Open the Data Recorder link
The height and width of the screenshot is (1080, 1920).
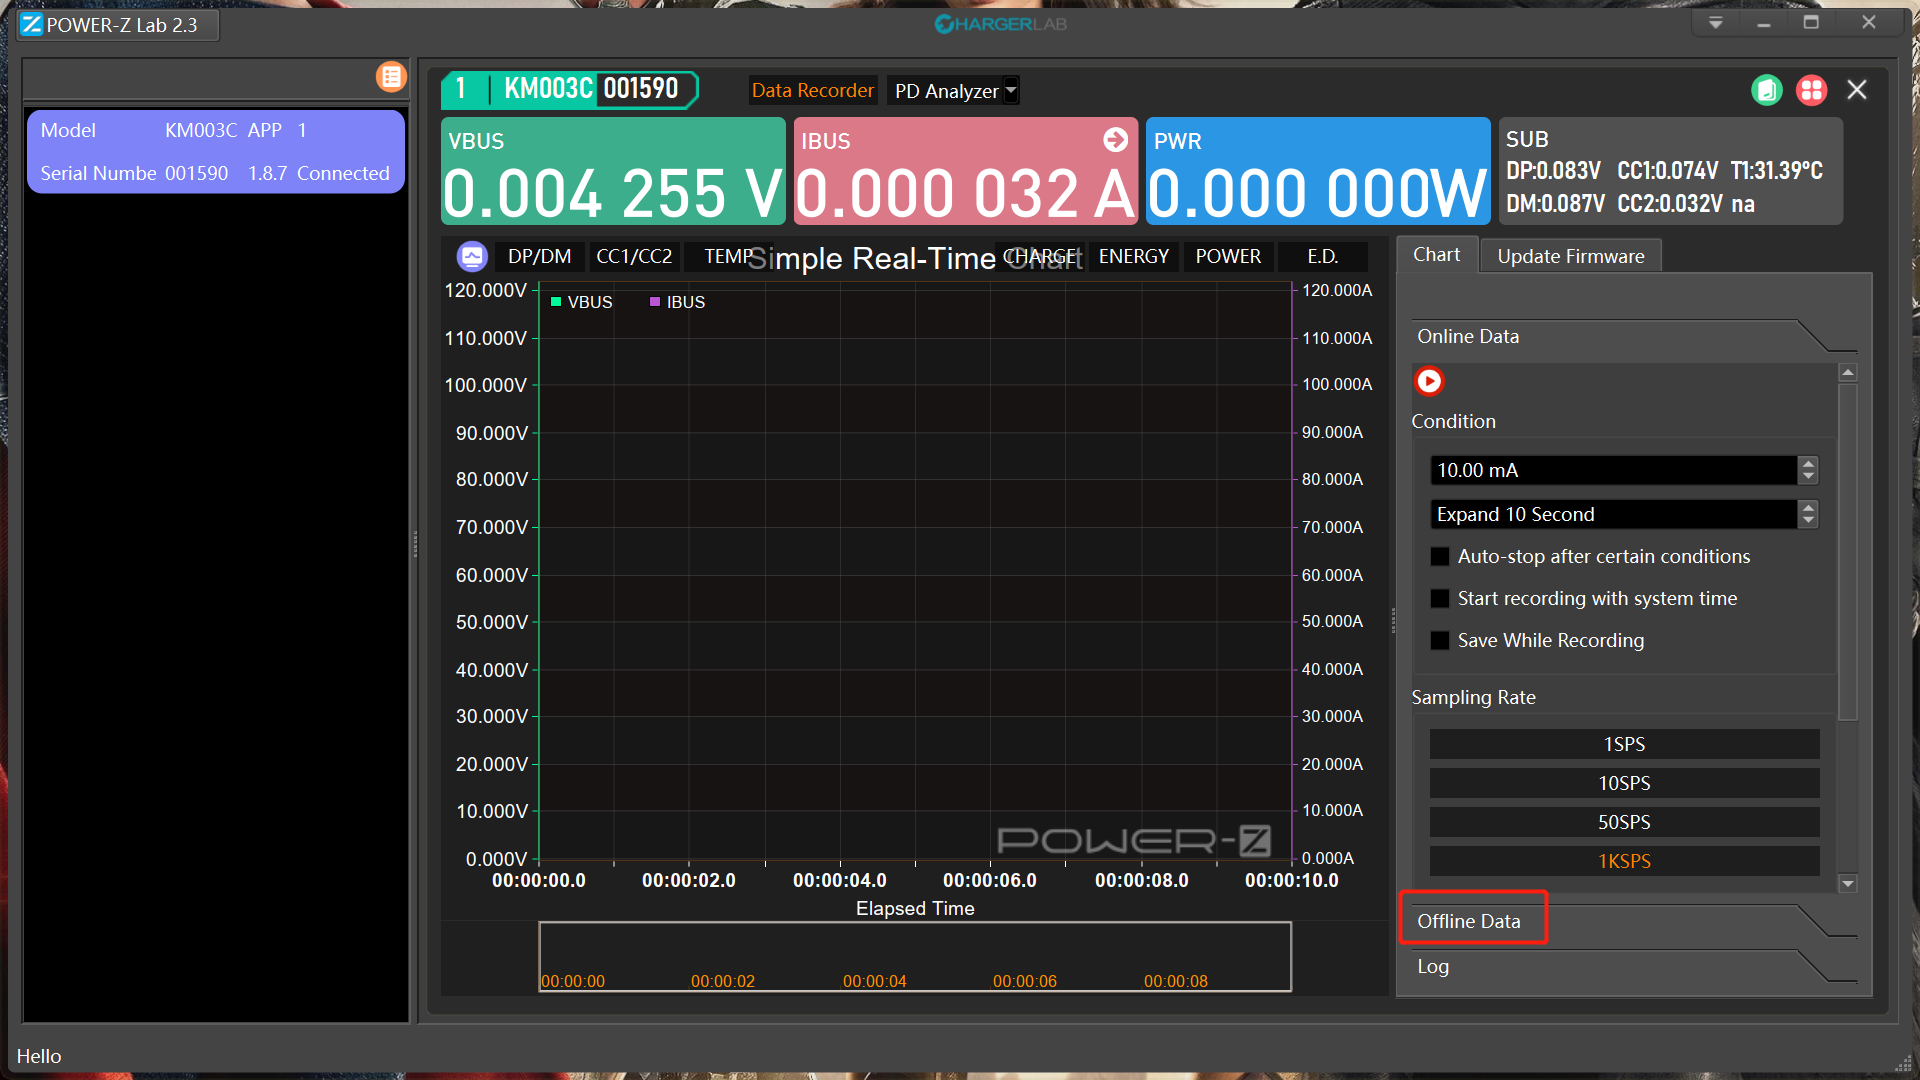click(x=812, y=90)
